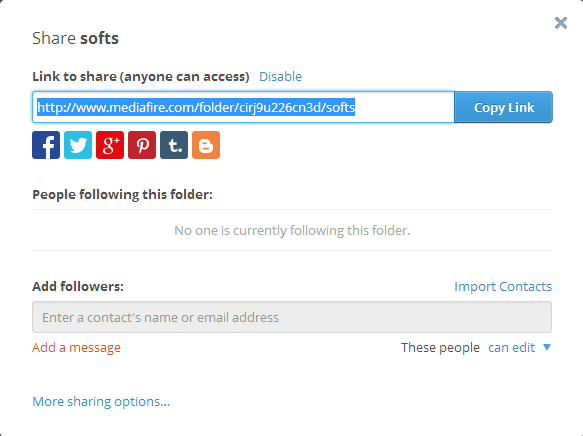This screenshot has height=436, width=583.
Task: Click the 'No one is currently following' message
Action: pyautogui.click(x=292, y=230)
